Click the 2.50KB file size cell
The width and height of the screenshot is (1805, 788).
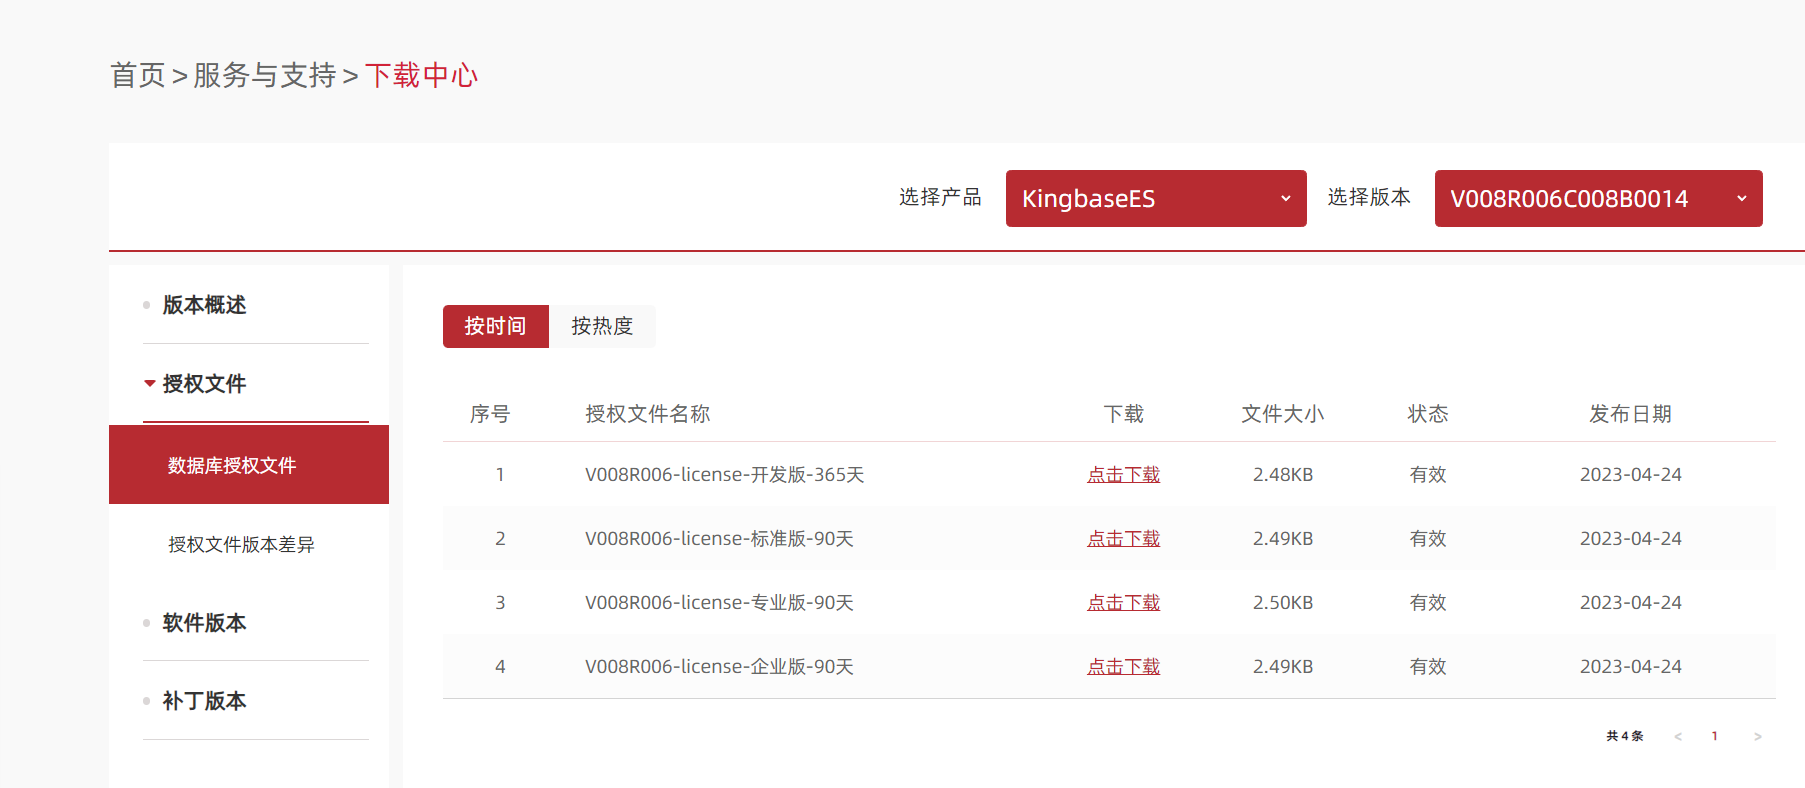point(1283,603)
